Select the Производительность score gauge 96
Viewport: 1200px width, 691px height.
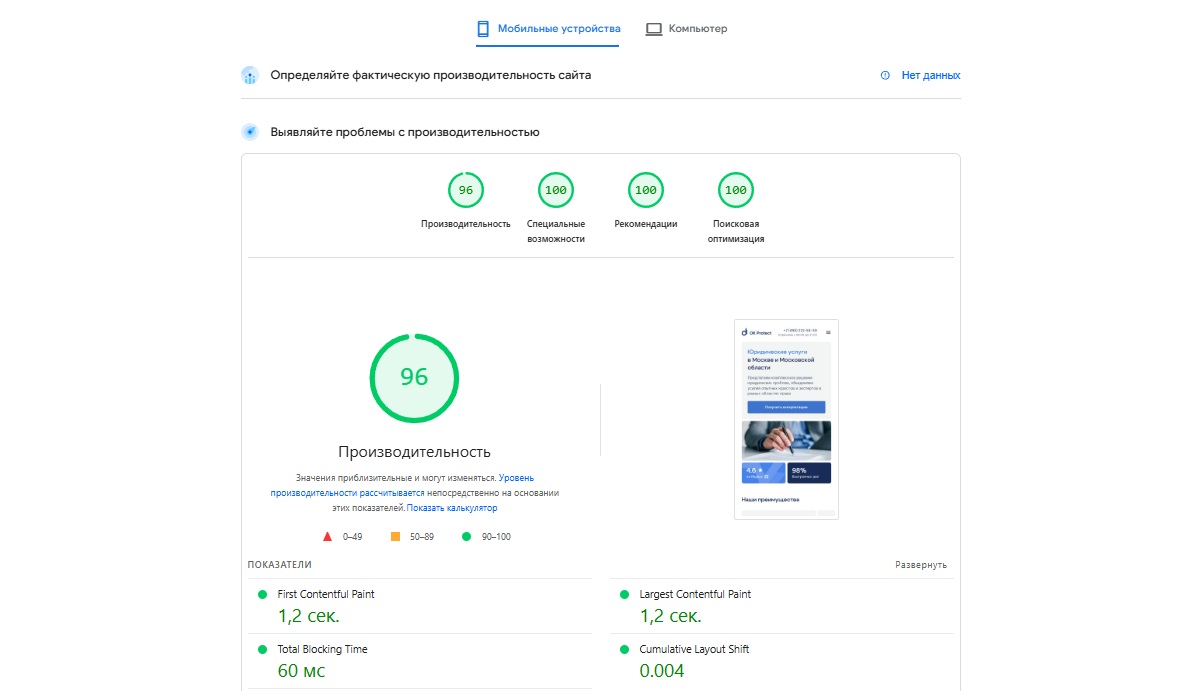tap(466, 190)
